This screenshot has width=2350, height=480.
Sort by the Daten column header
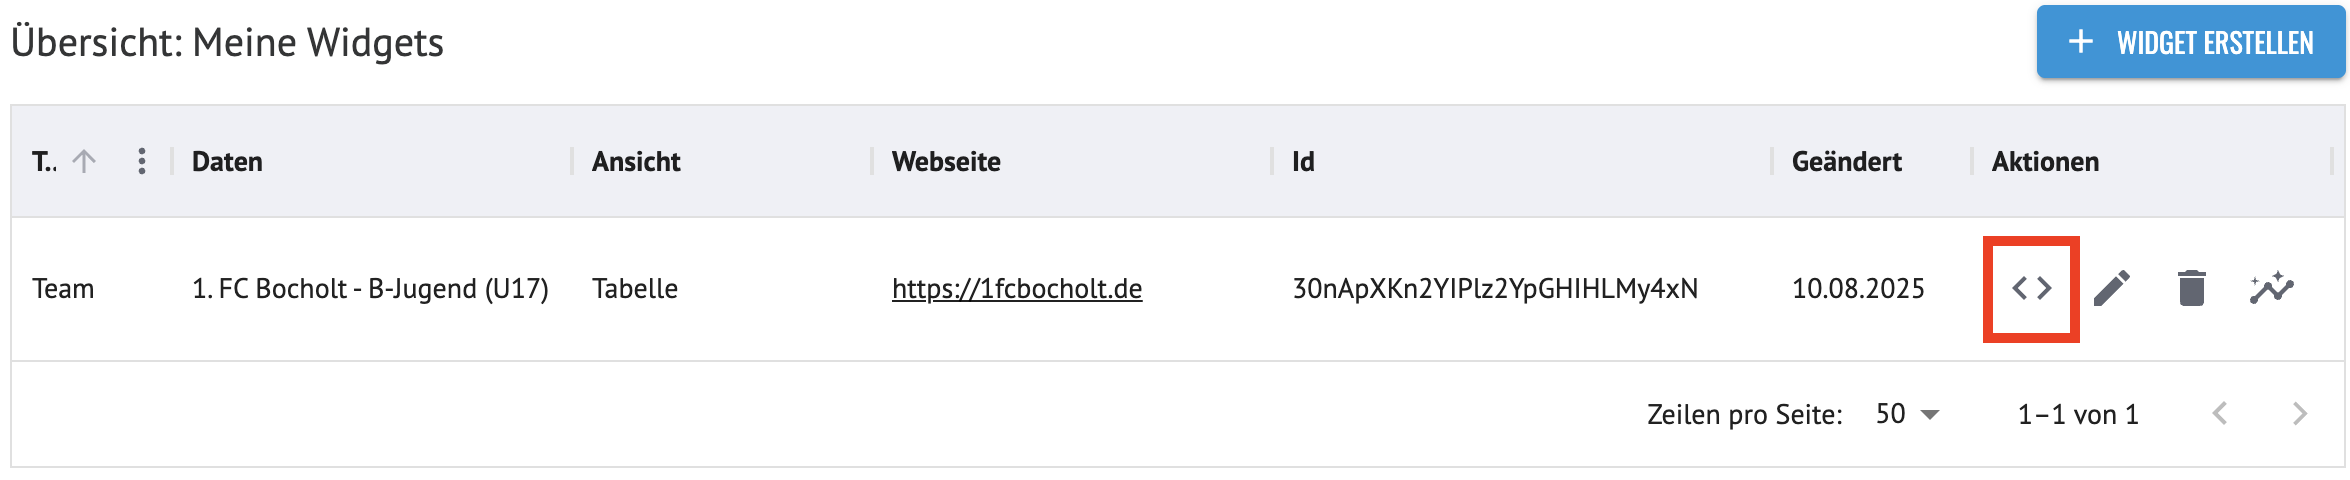click(227, 162)
